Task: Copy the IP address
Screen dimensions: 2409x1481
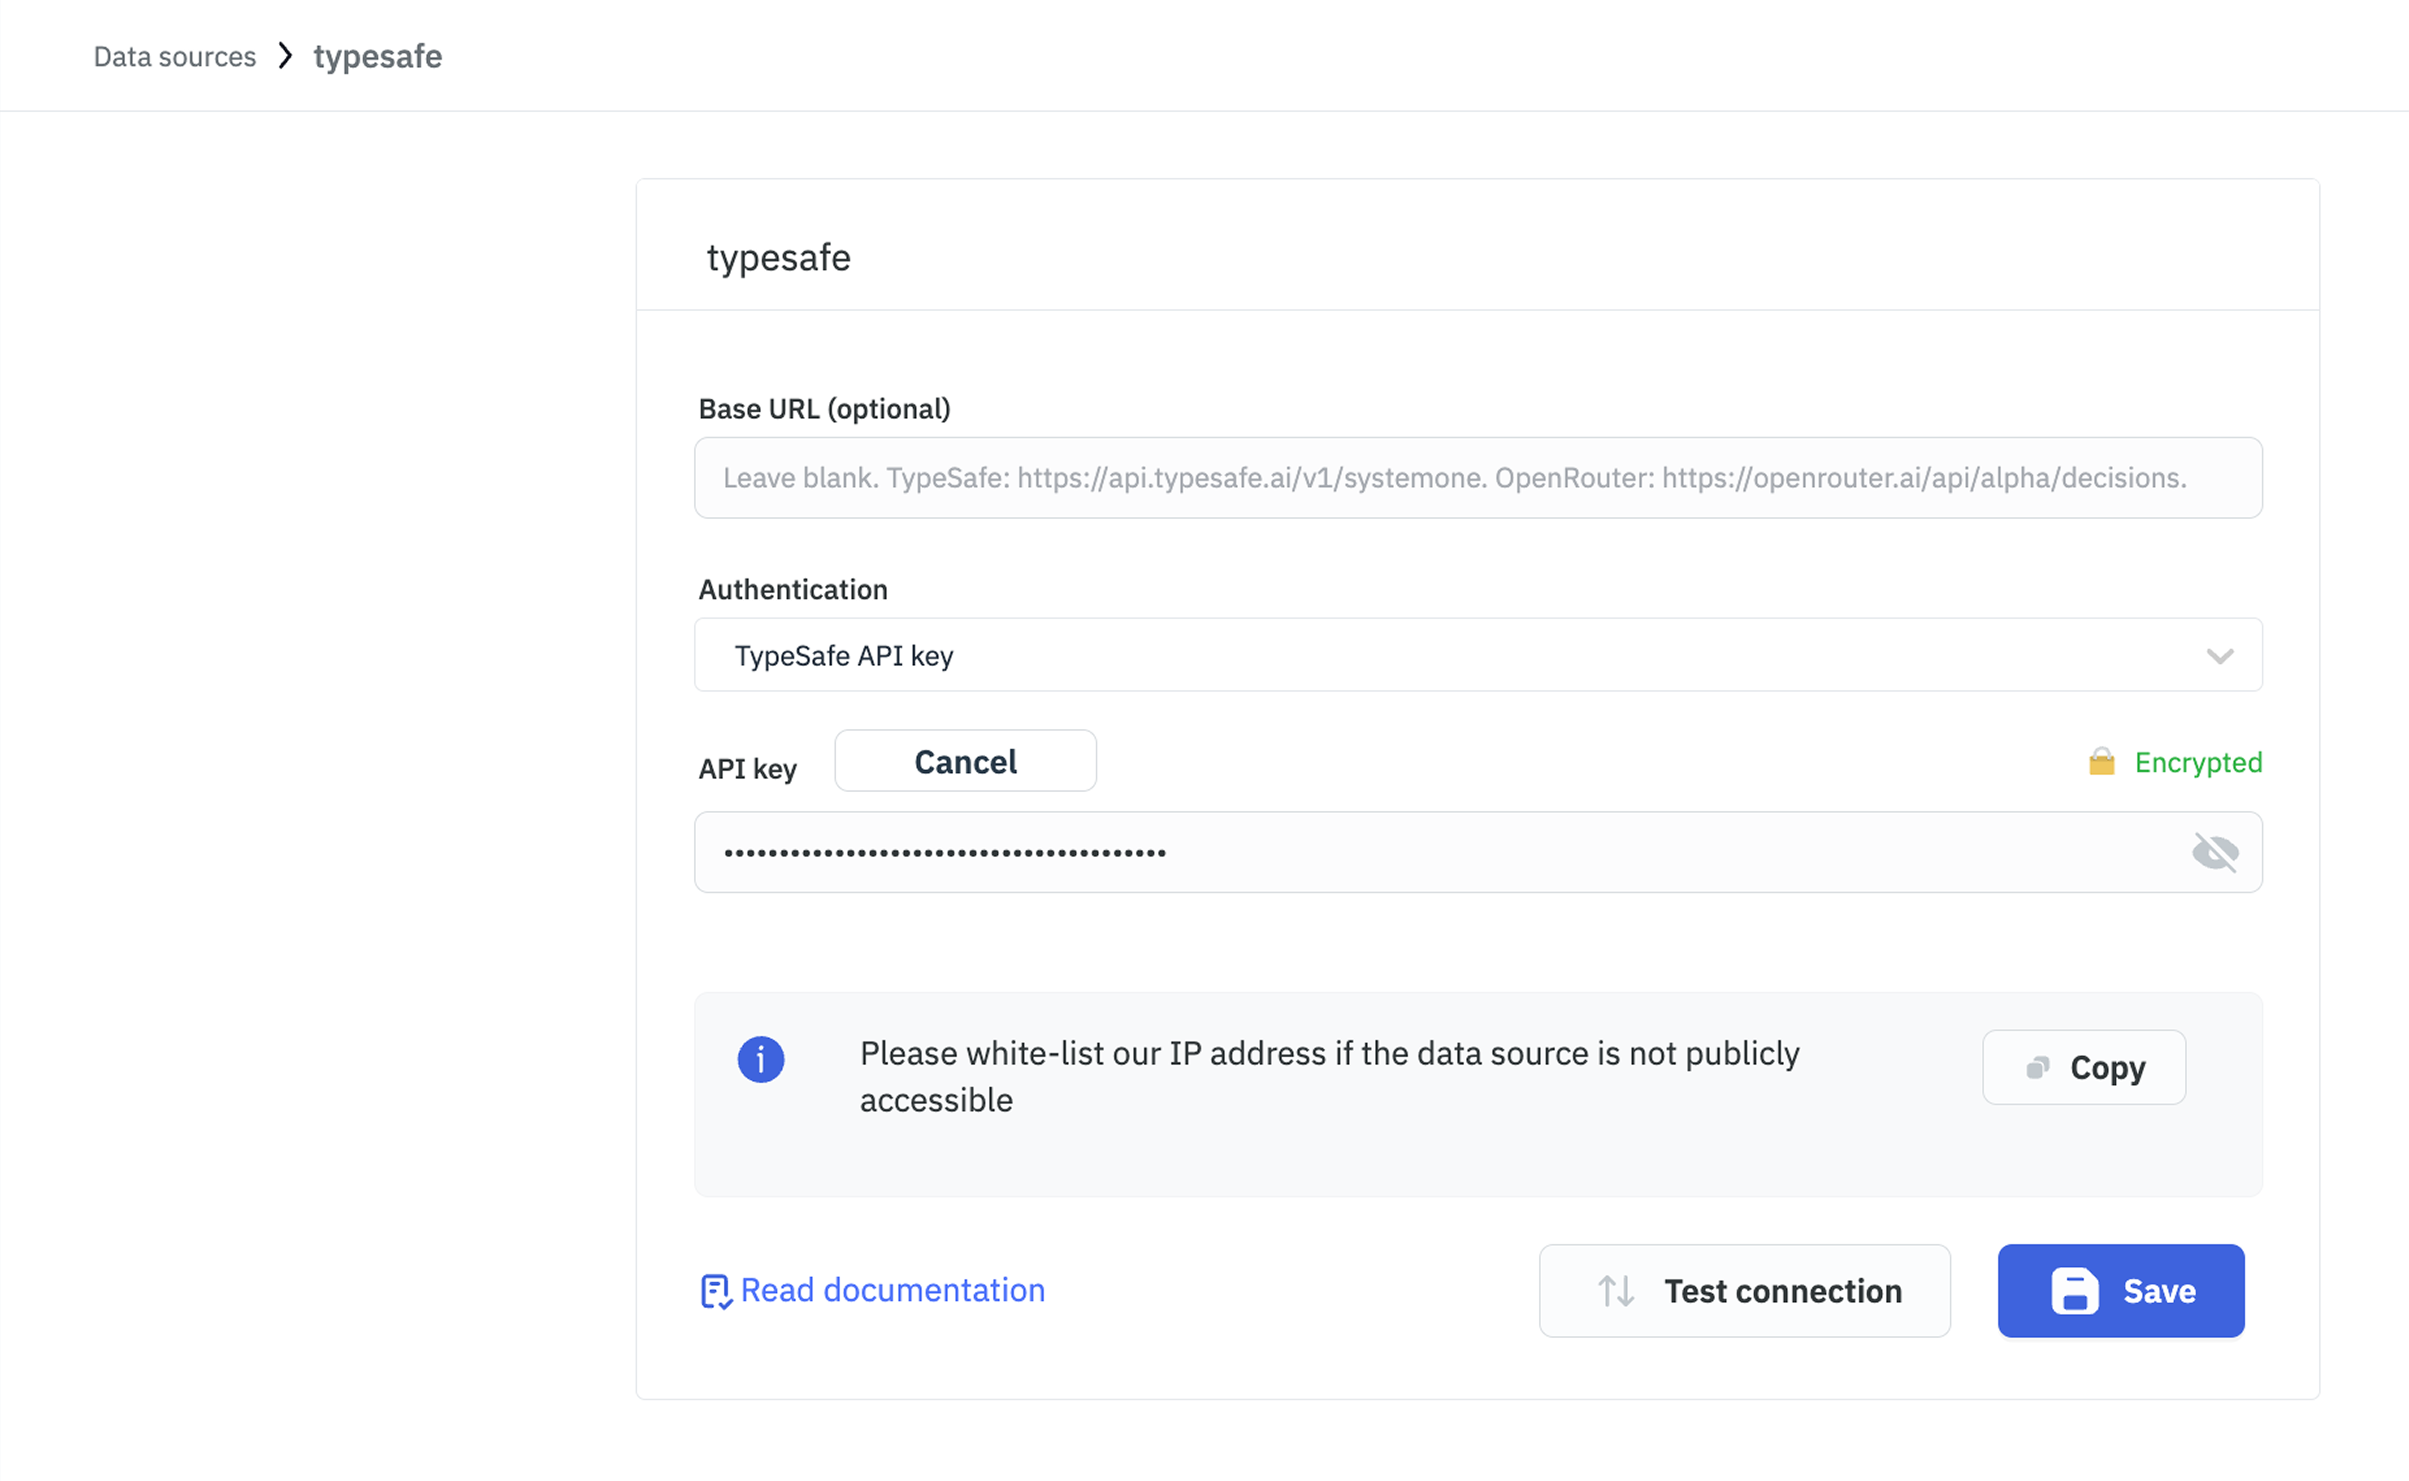Action: pos(2083,1067)
